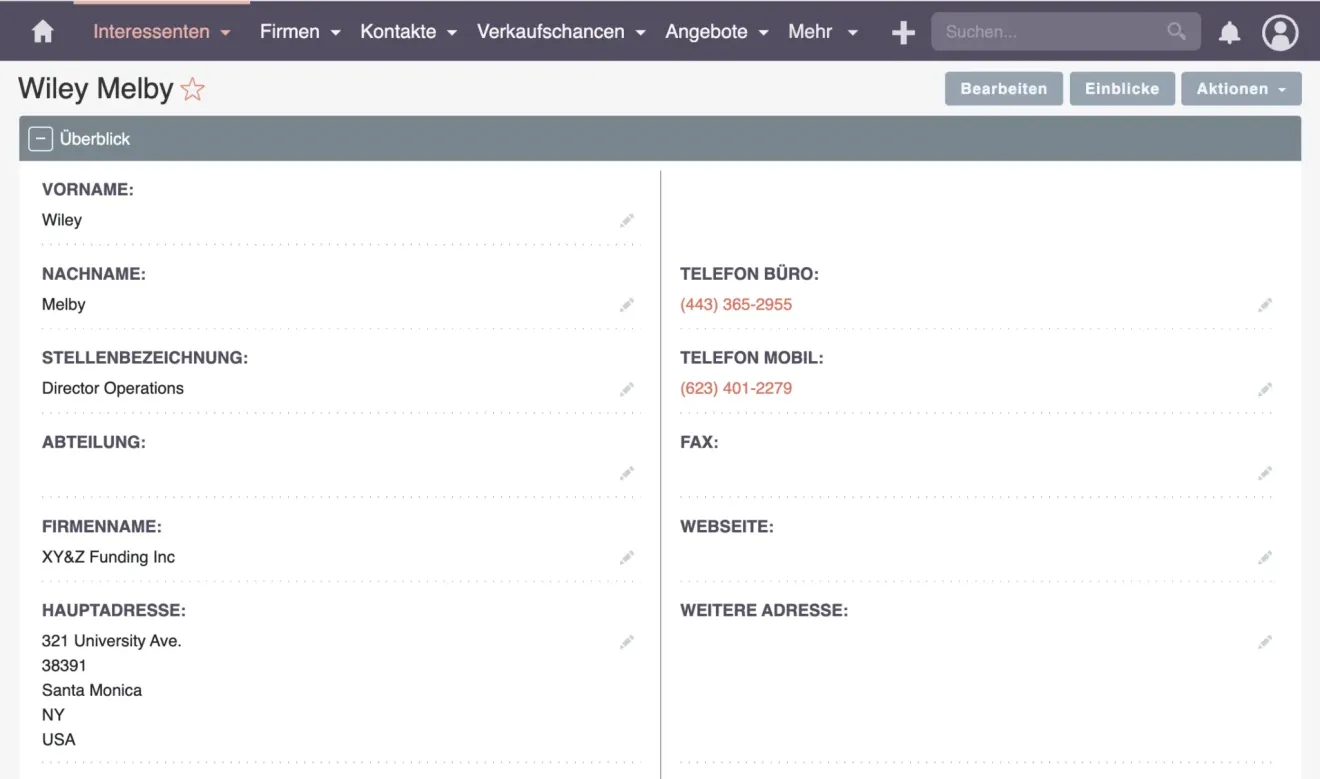Screen dimensions: 1320x779
Task: Call the mobile number (623) 401-2279
Action: click(x=735, y=388)
